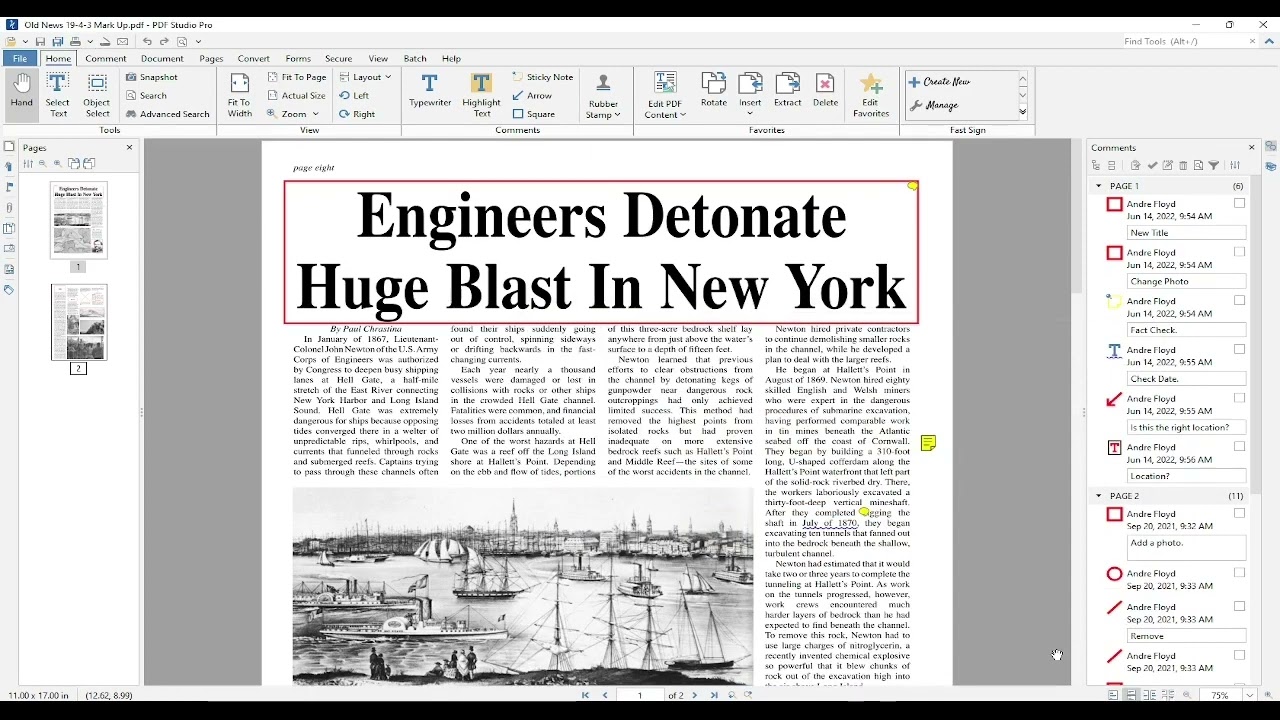The width and height of the screenshot is (1280, 720).
Task: Check the 'Remove' comment checkbox
Action: click(x=1239, y=606)
